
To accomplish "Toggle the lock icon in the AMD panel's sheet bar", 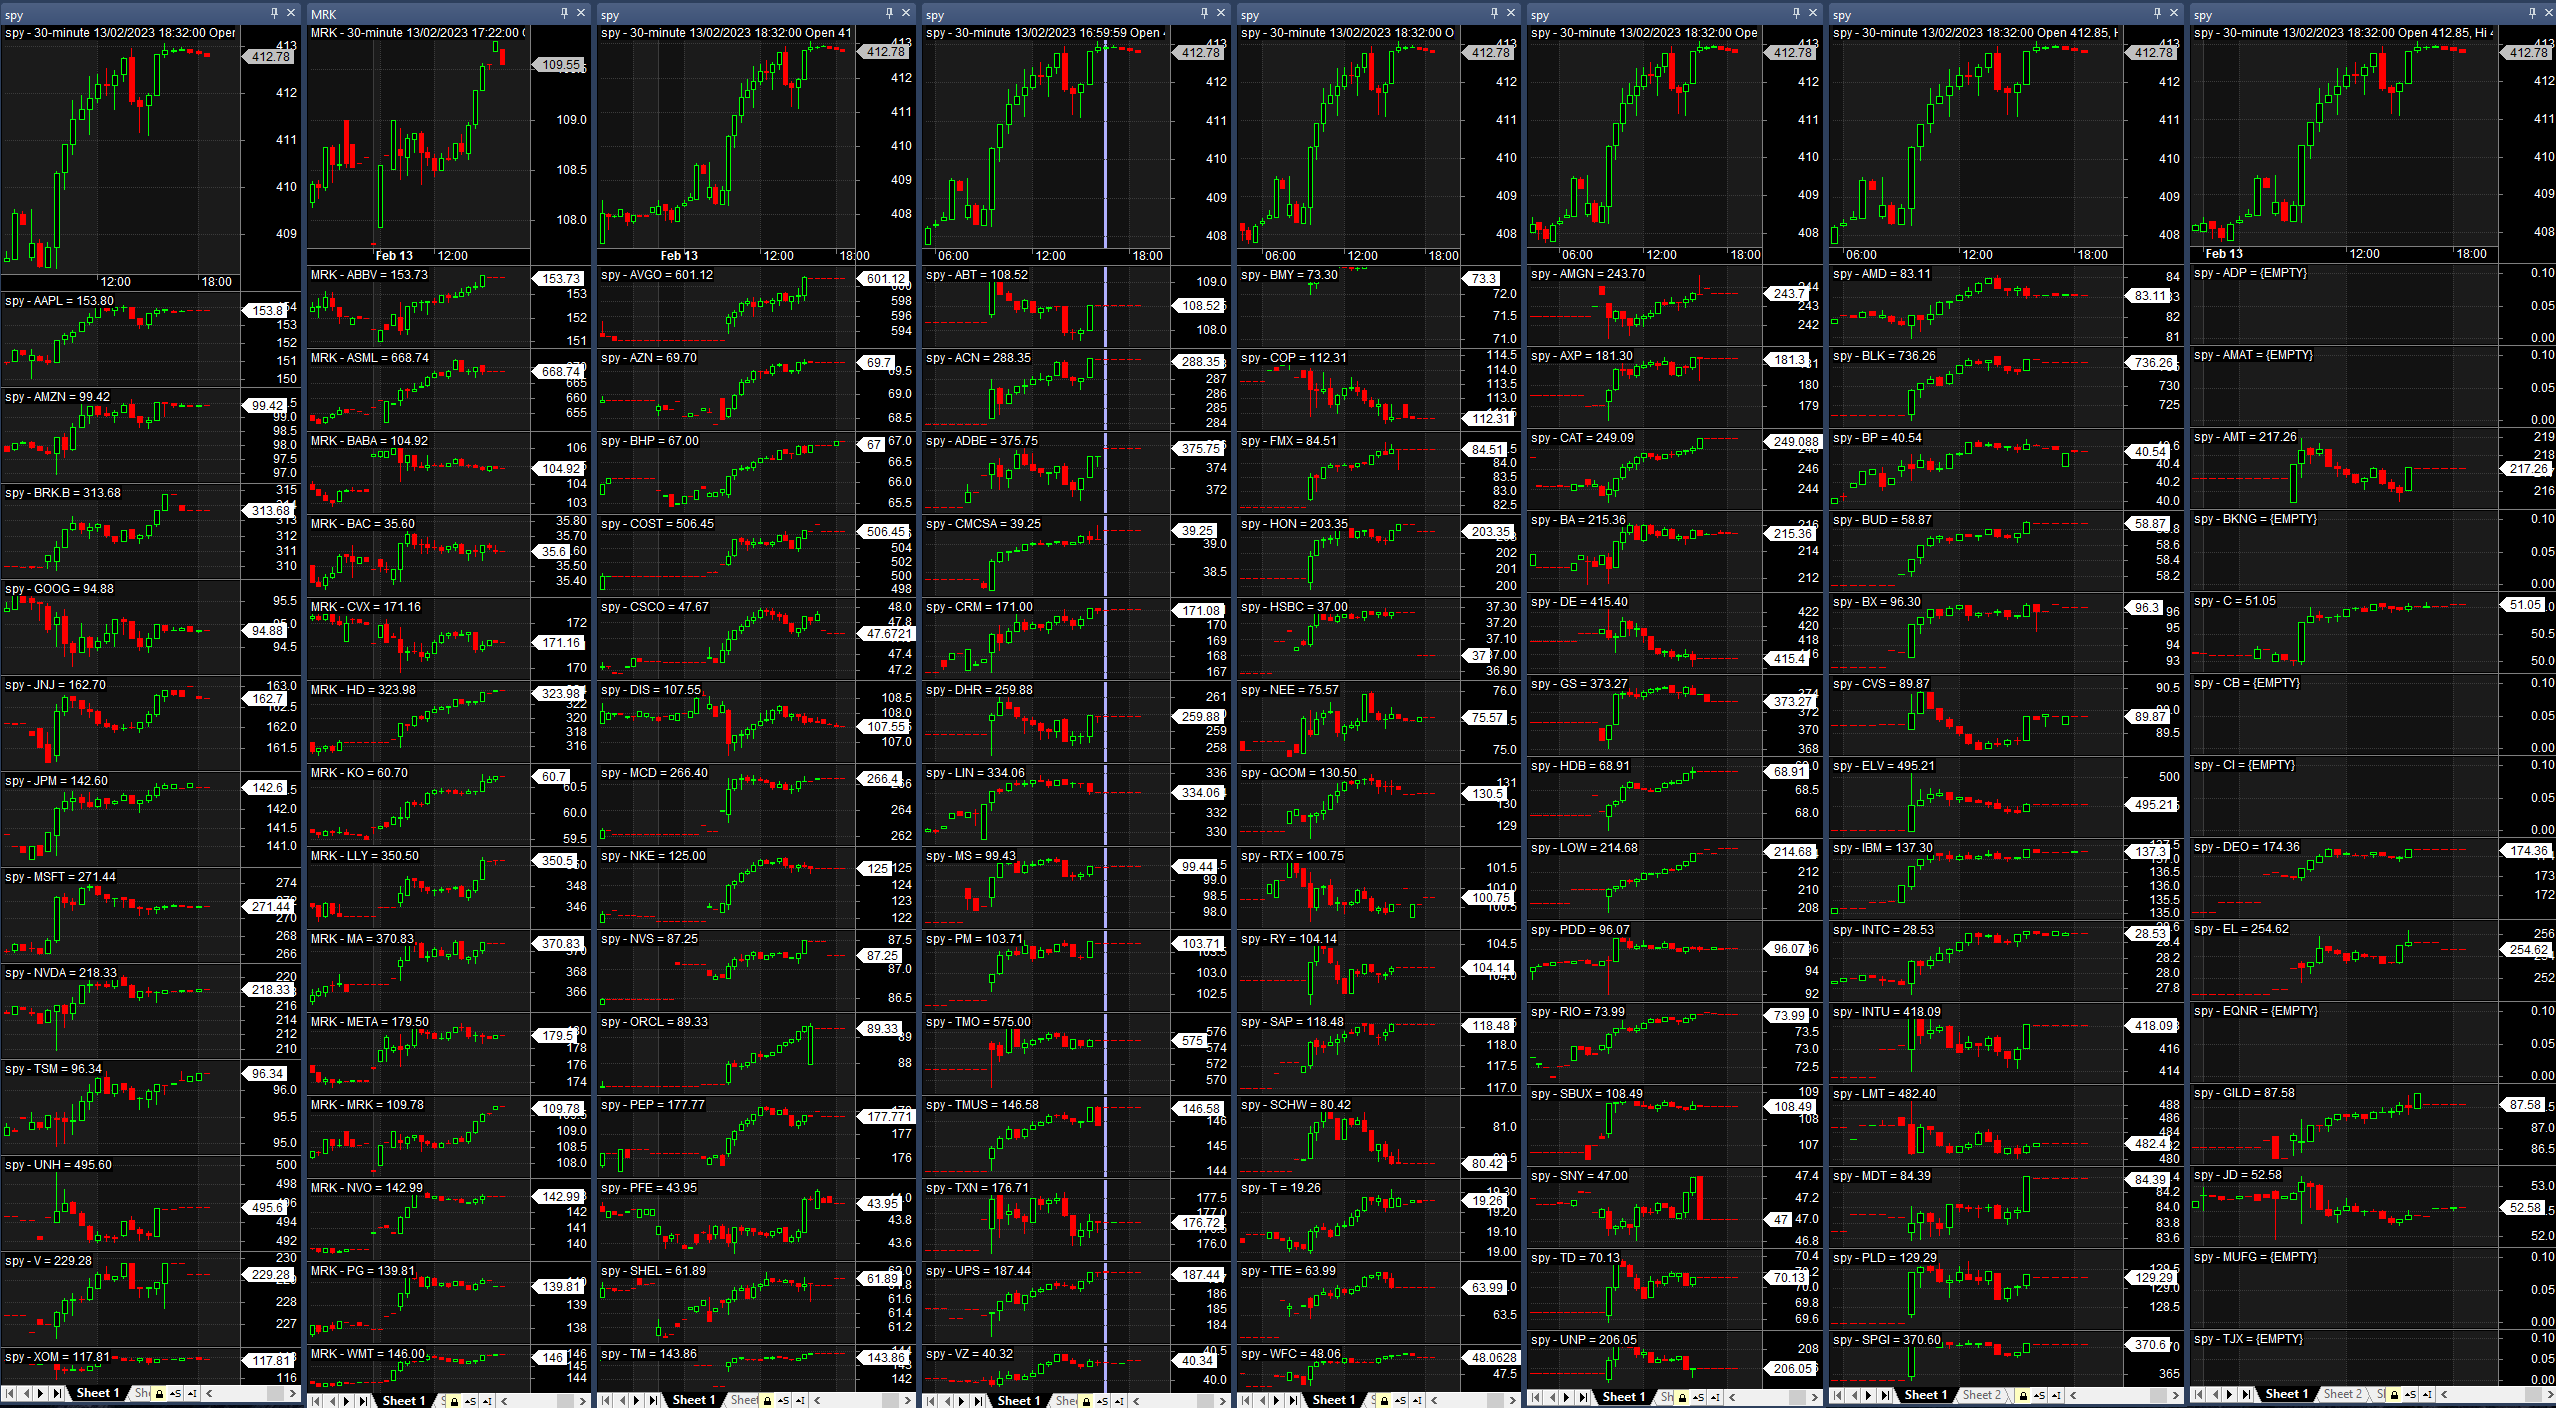I will click(x=2023, y=1395).
